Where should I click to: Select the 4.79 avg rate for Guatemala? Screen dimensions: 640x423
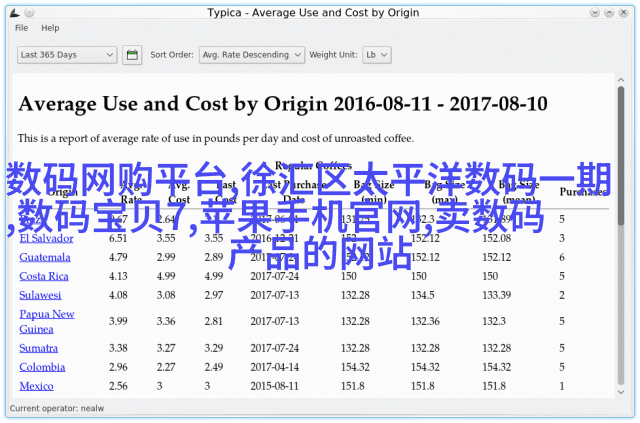pos(118,258)
